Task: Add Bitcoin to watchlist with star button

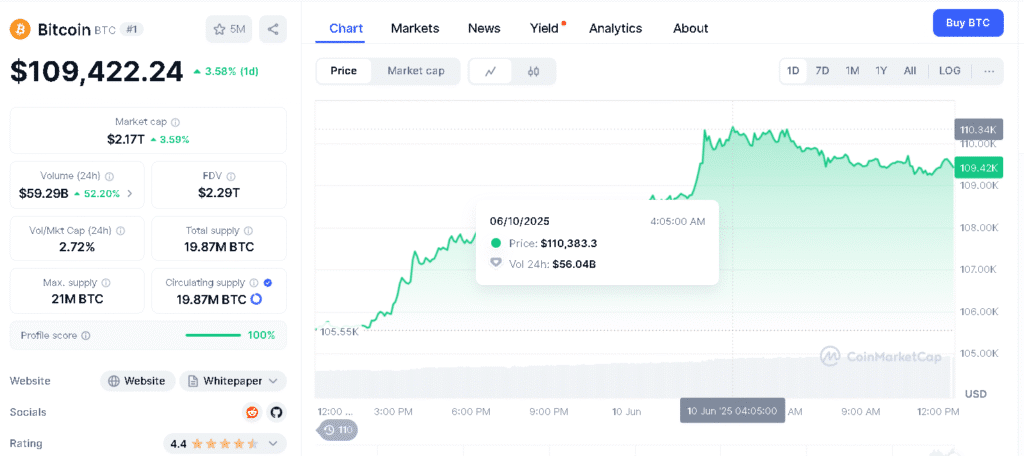Action: [229, 29]
